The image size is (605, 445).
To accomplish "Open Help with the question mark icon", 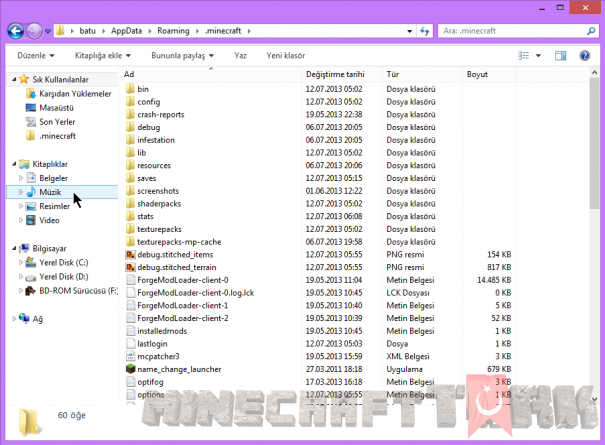I will click(585, 56).
